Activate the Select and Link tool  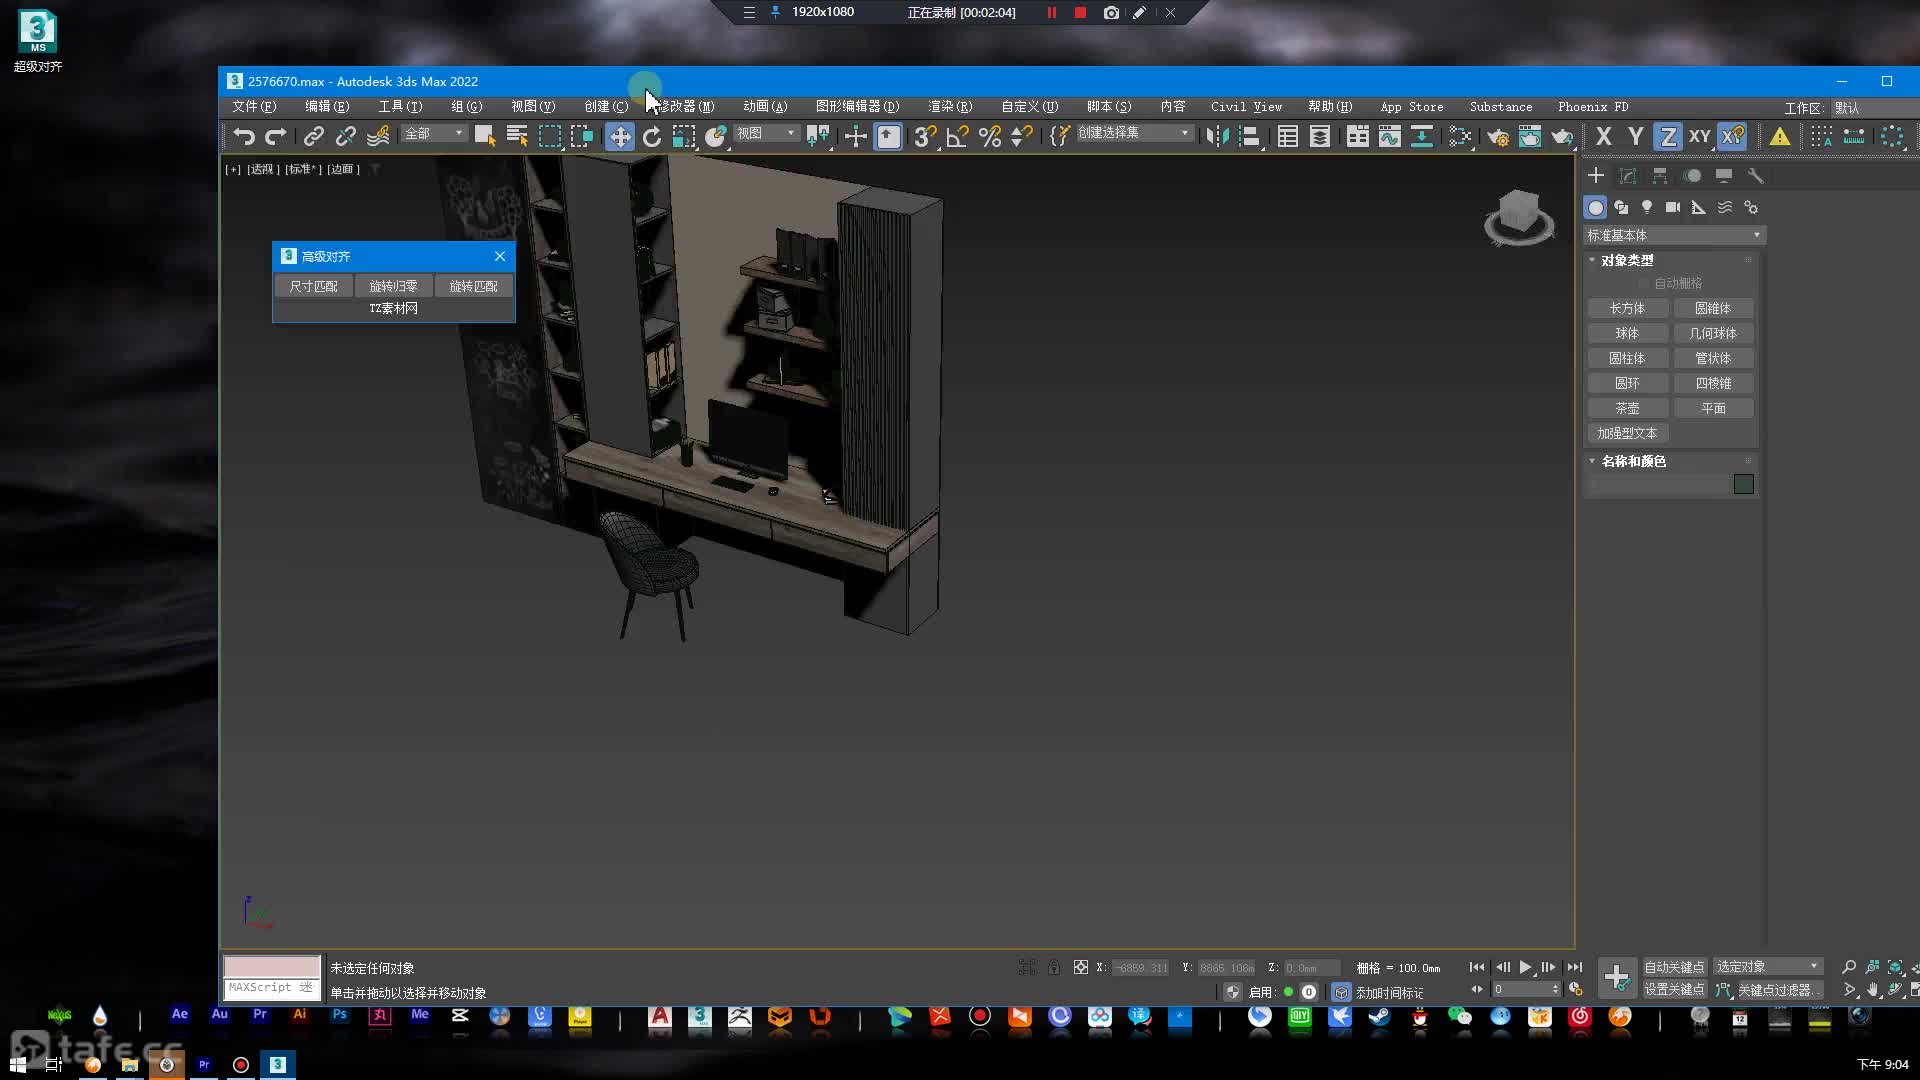(314, 137)
